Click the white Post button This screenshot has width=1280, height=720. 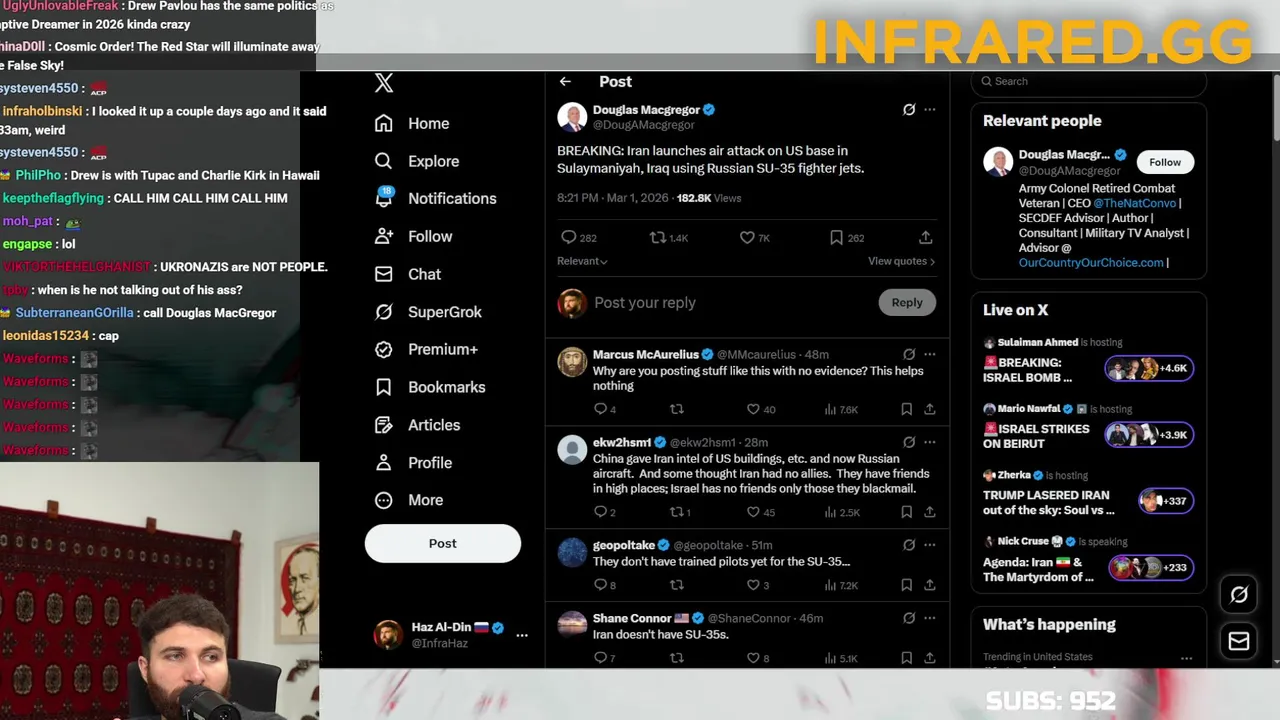443,543
